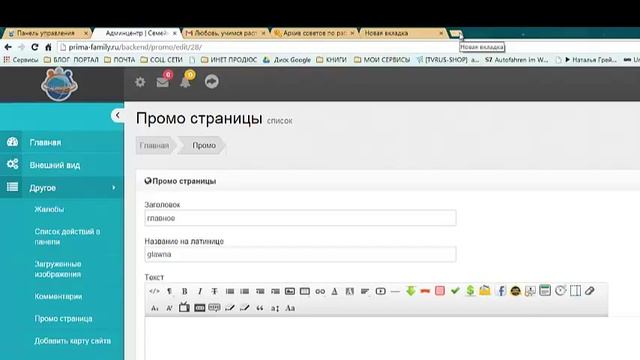Open paragraph formatting icon in editor toolbar
Screen dimensions: 640x360
[x=169, y=291]
